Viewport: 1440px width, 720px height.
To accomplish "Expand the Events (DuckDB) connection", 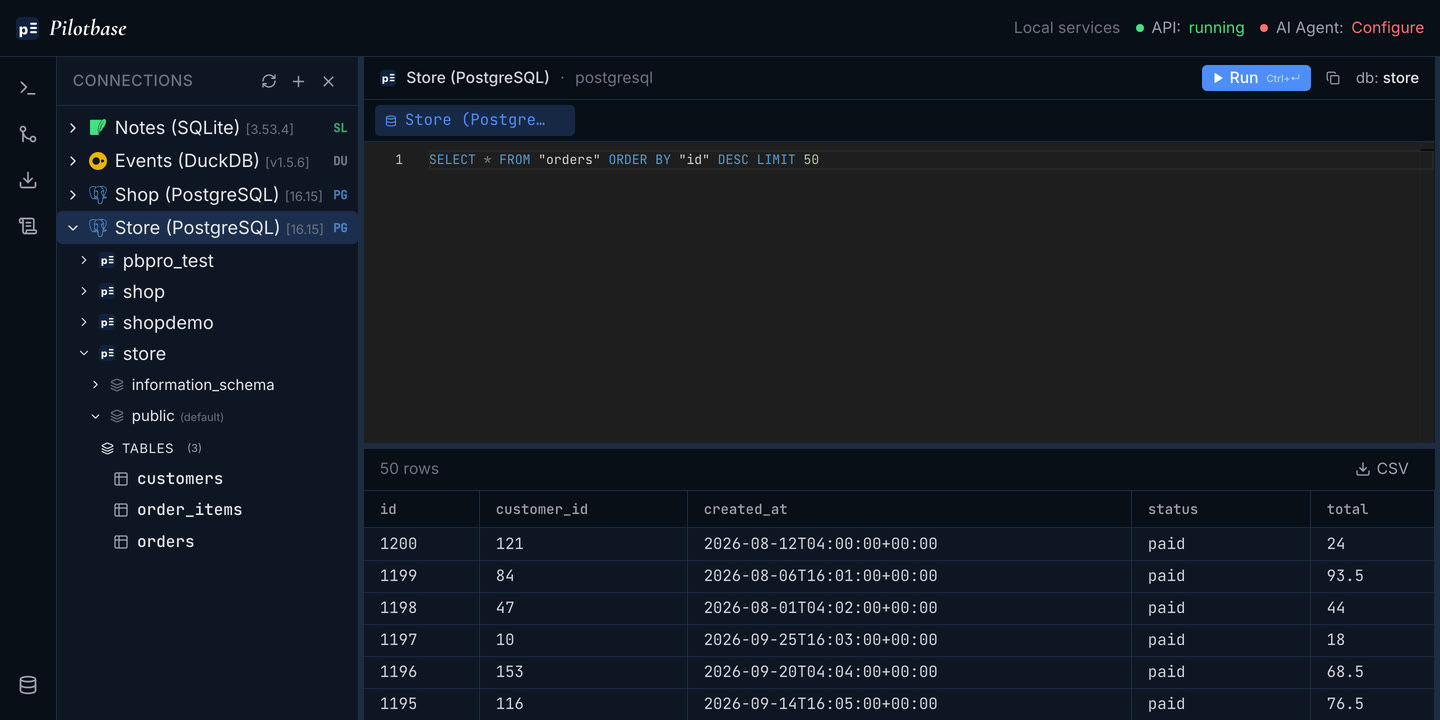I will click(x=73, y=161).
